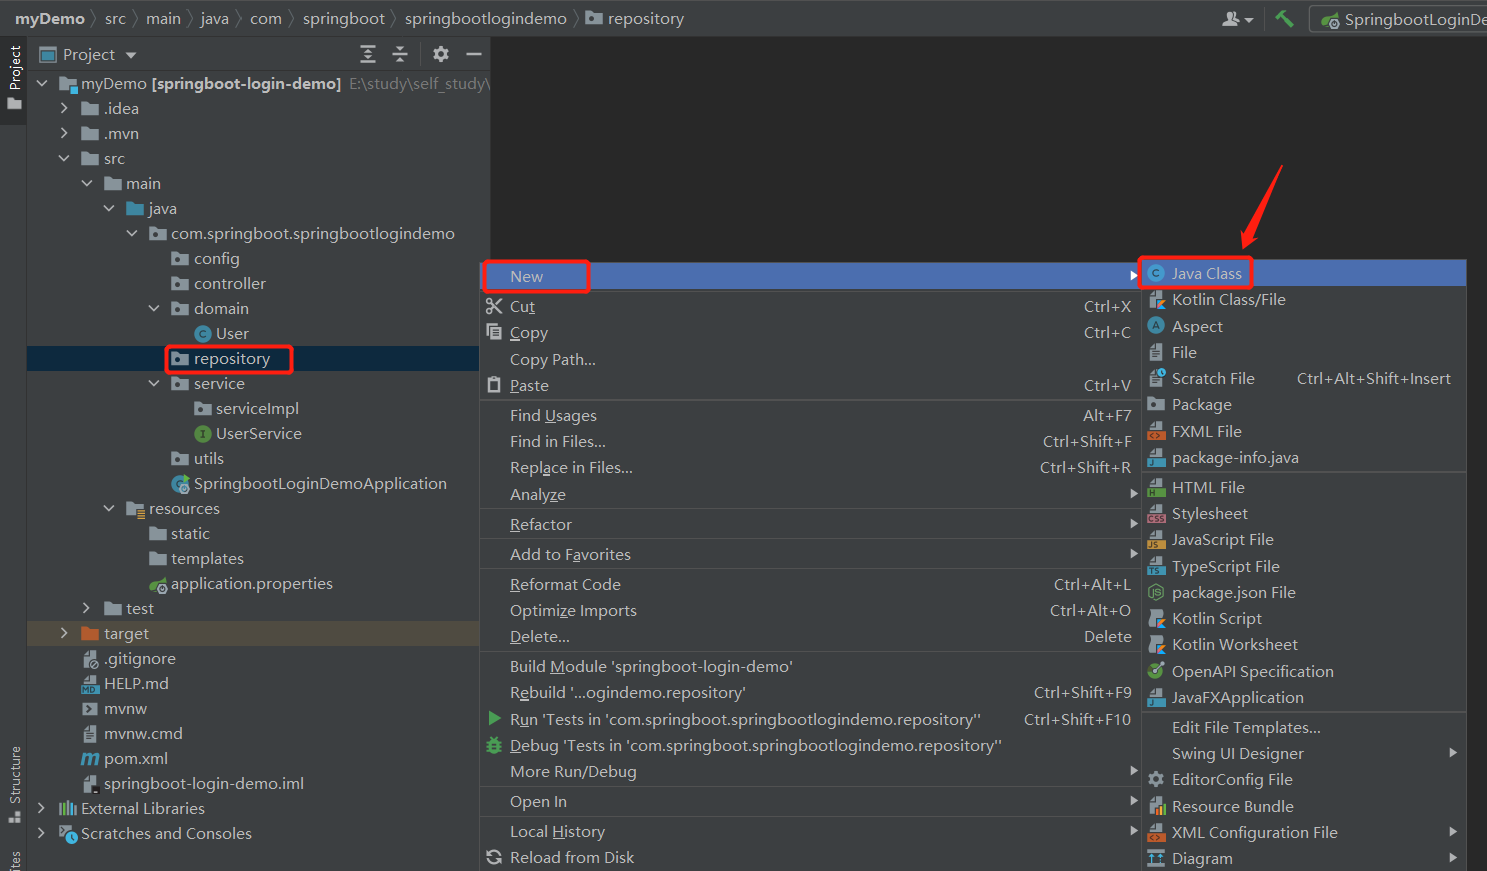Select Find Usages menu entry
The image size is (1487, 871).
tap(811, 415)
